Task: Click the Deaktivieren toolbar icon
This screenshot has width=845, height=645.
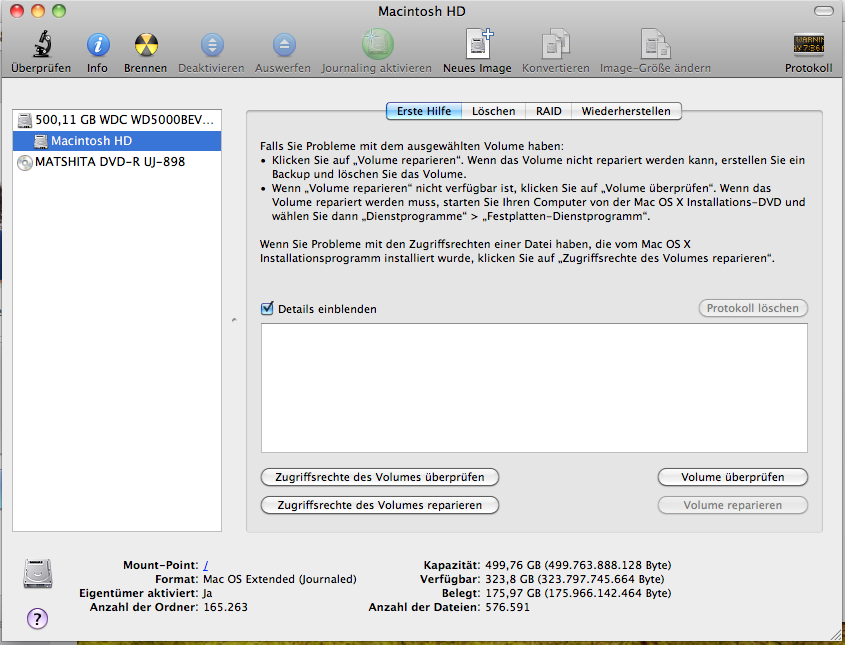Action: 211,45
